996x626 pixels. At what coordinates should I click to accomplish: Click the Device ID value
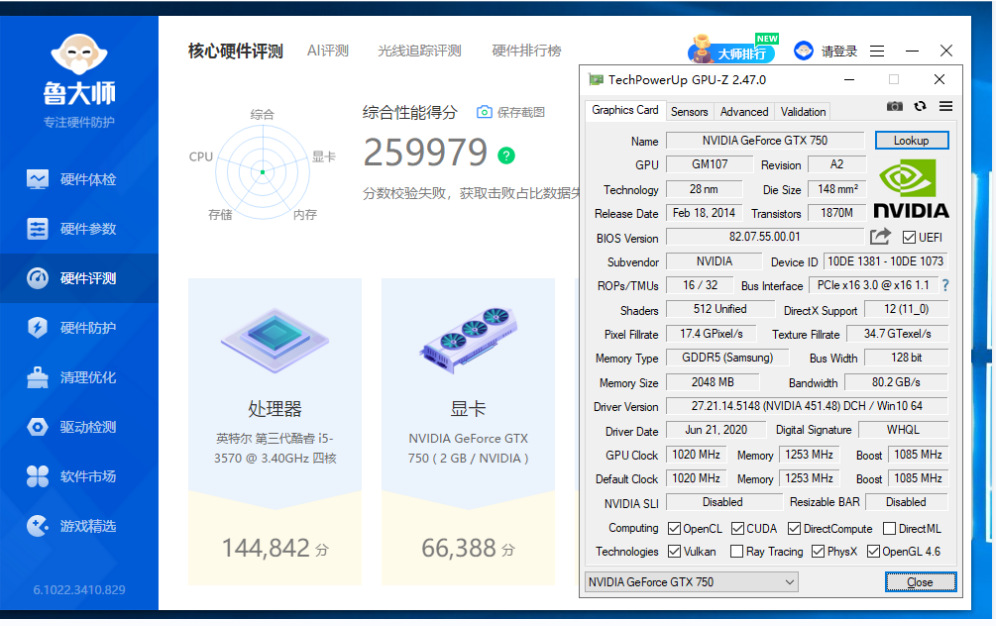coord(885,262)
